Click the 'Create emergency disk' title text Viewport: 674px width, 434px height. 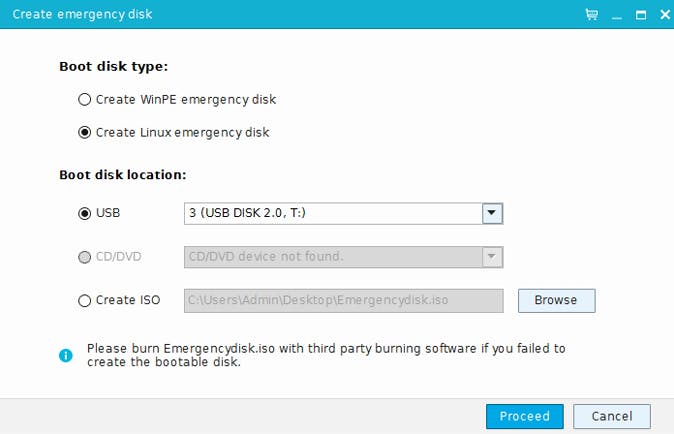pos(82,15)
